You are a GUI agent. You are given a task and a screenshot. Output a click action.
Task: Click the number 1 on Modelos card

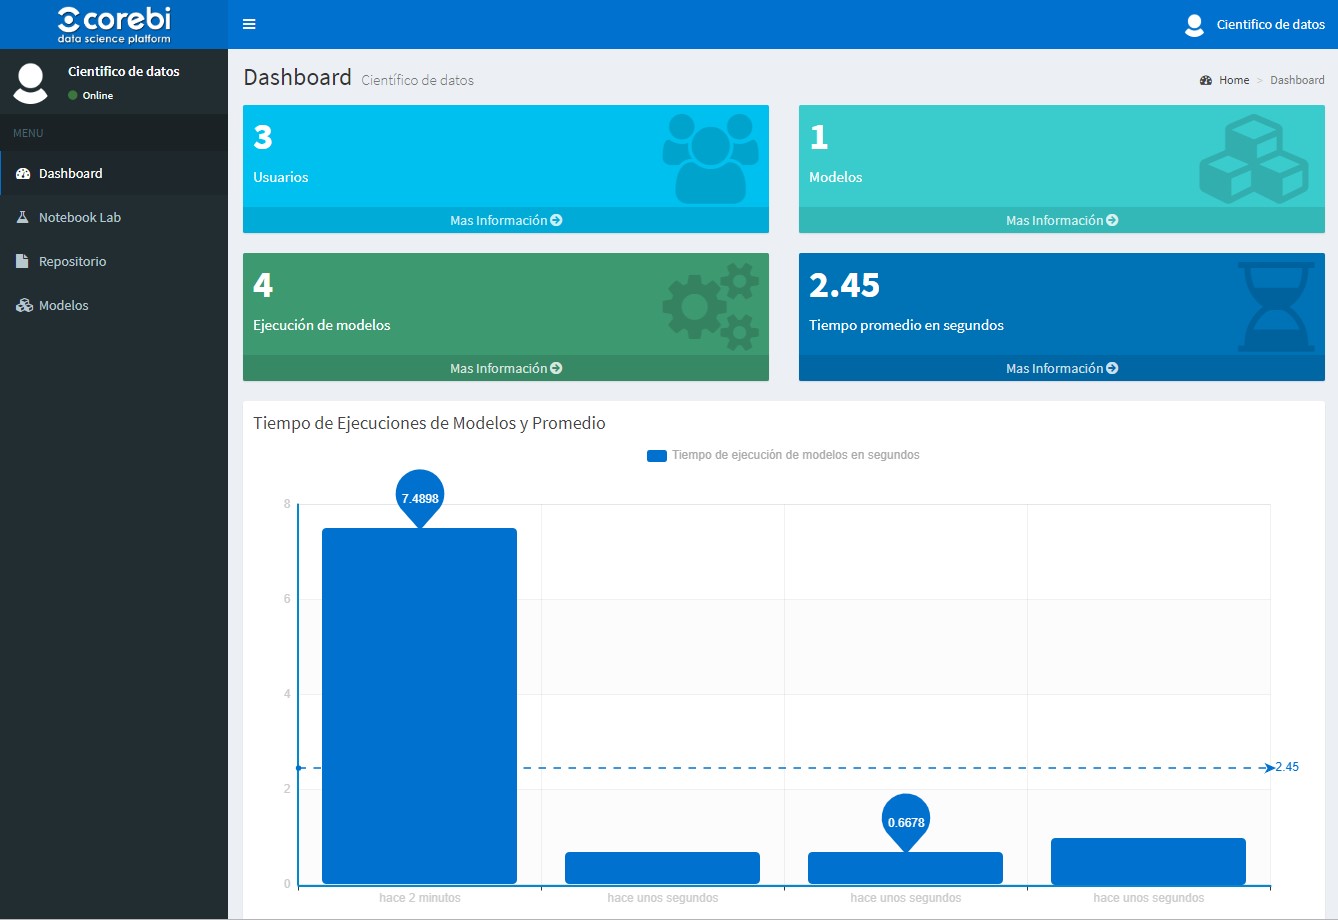[x=819, y=137]
